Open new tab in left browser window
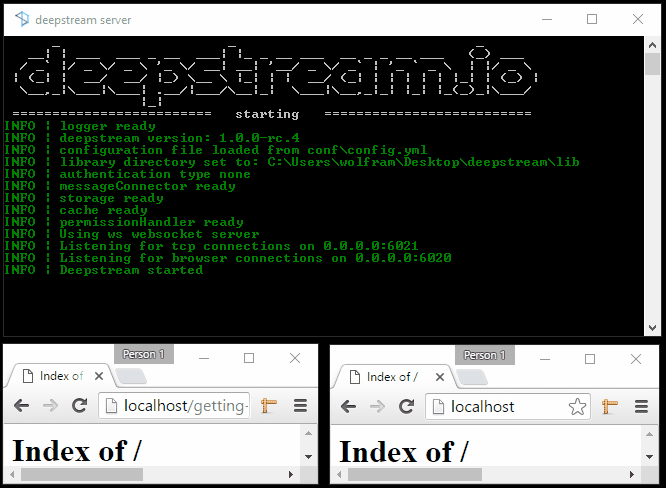The image size is (666, 488). pos(131,376)
